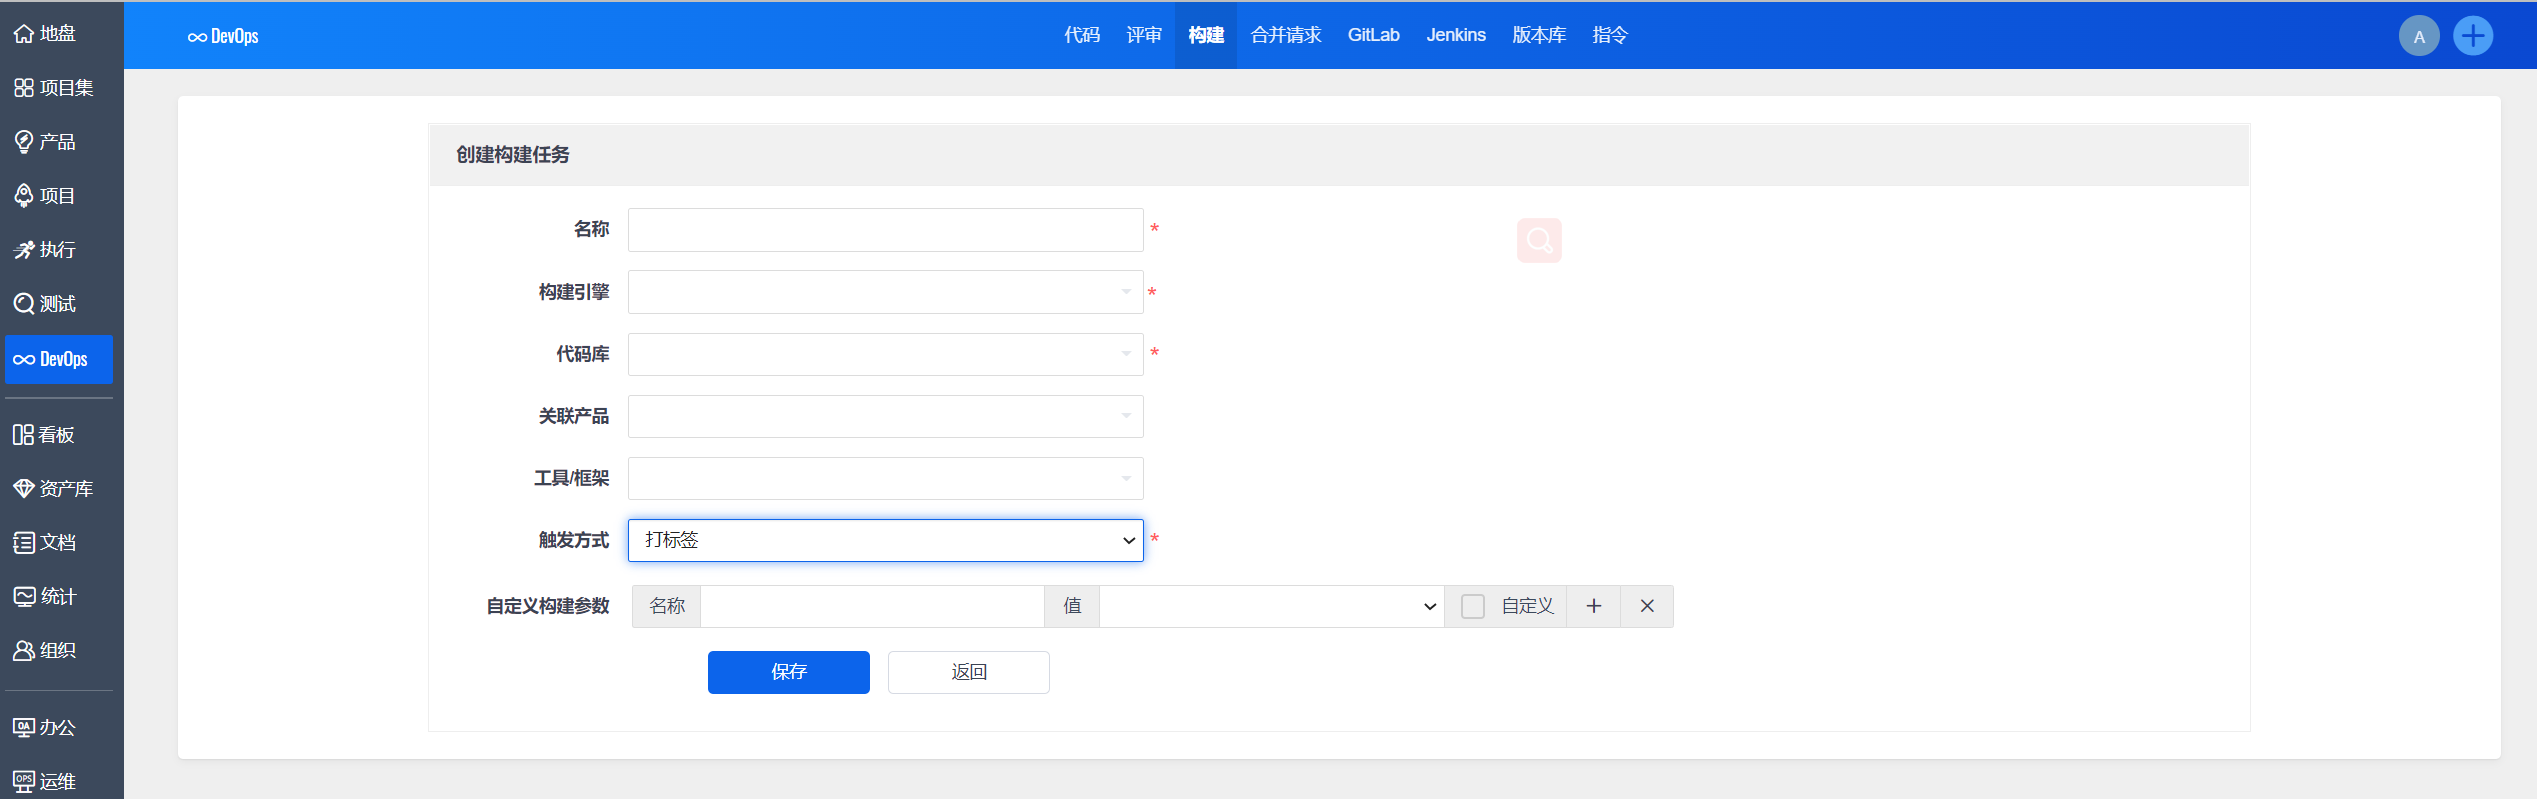Image resolution: width=2537 pixels, height=799 pixels.
Task: Open the 代码库 repository dropdown
Action: 885,354
